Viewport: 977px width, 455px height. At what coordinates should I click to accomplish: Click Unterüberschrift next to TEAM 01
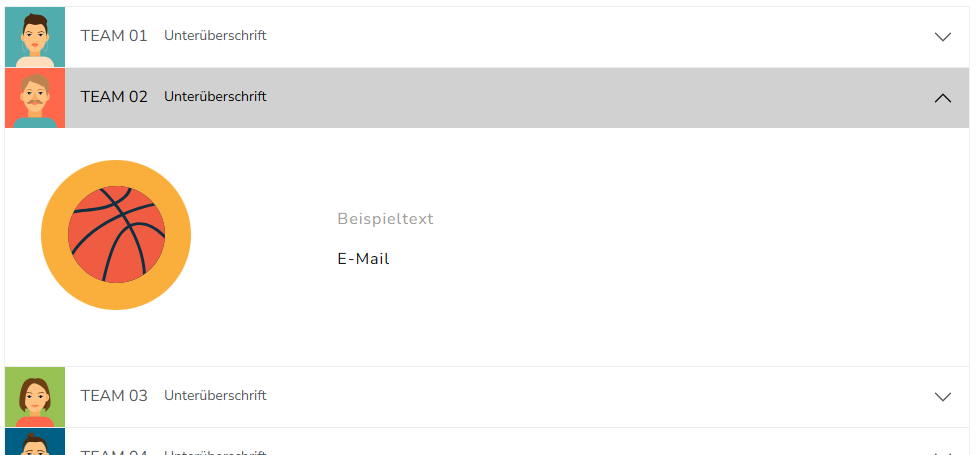click(x=215, y=36)
